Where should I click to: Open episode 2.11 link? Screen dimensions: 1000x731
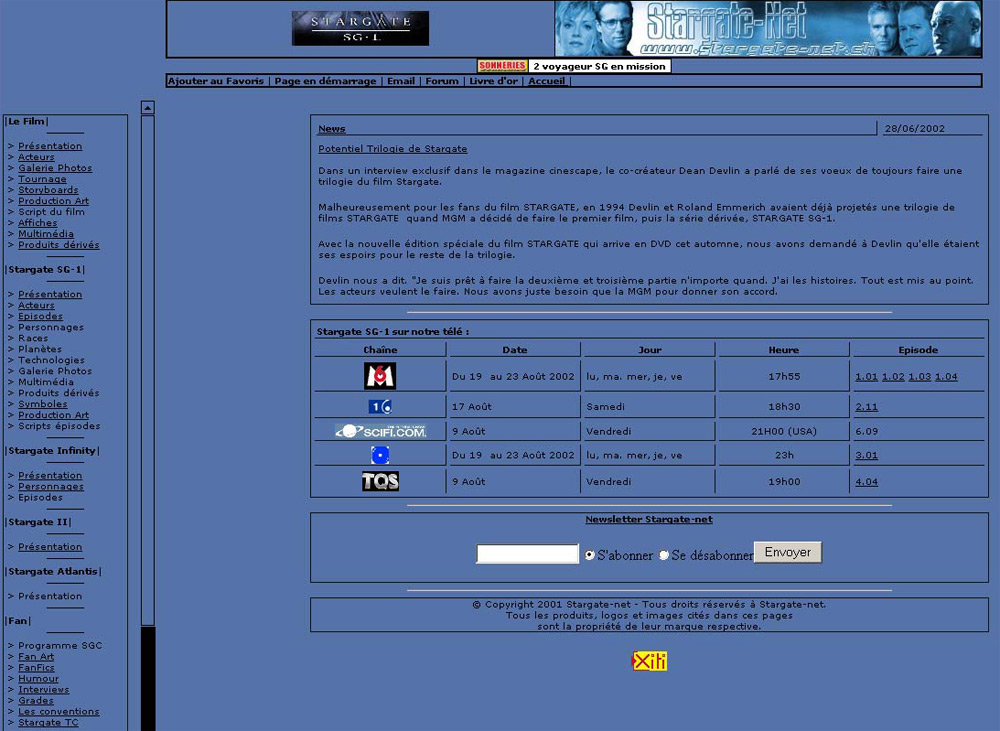[867, 406]
